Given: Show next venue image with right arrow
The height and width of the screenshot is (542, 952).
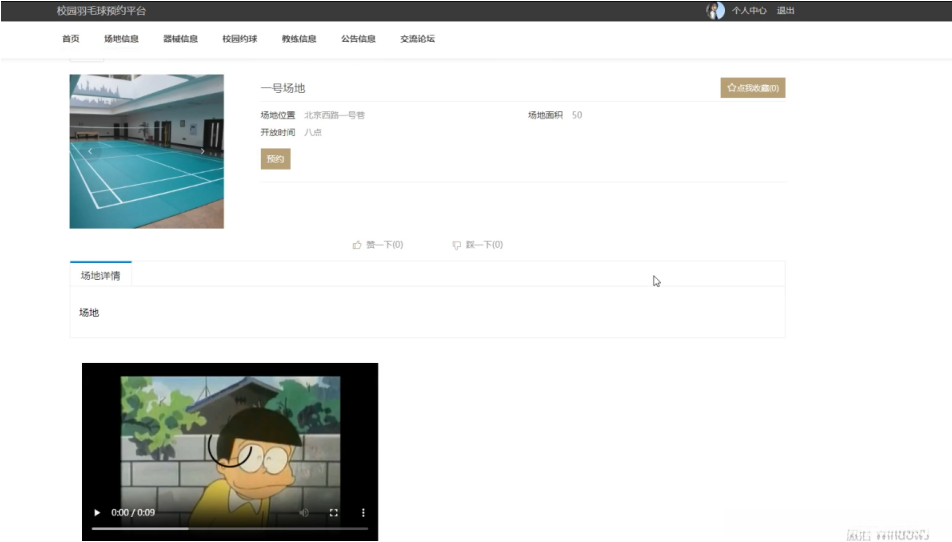Looking at the screenshot, I should pyautogui.click(x=203, y=151).
